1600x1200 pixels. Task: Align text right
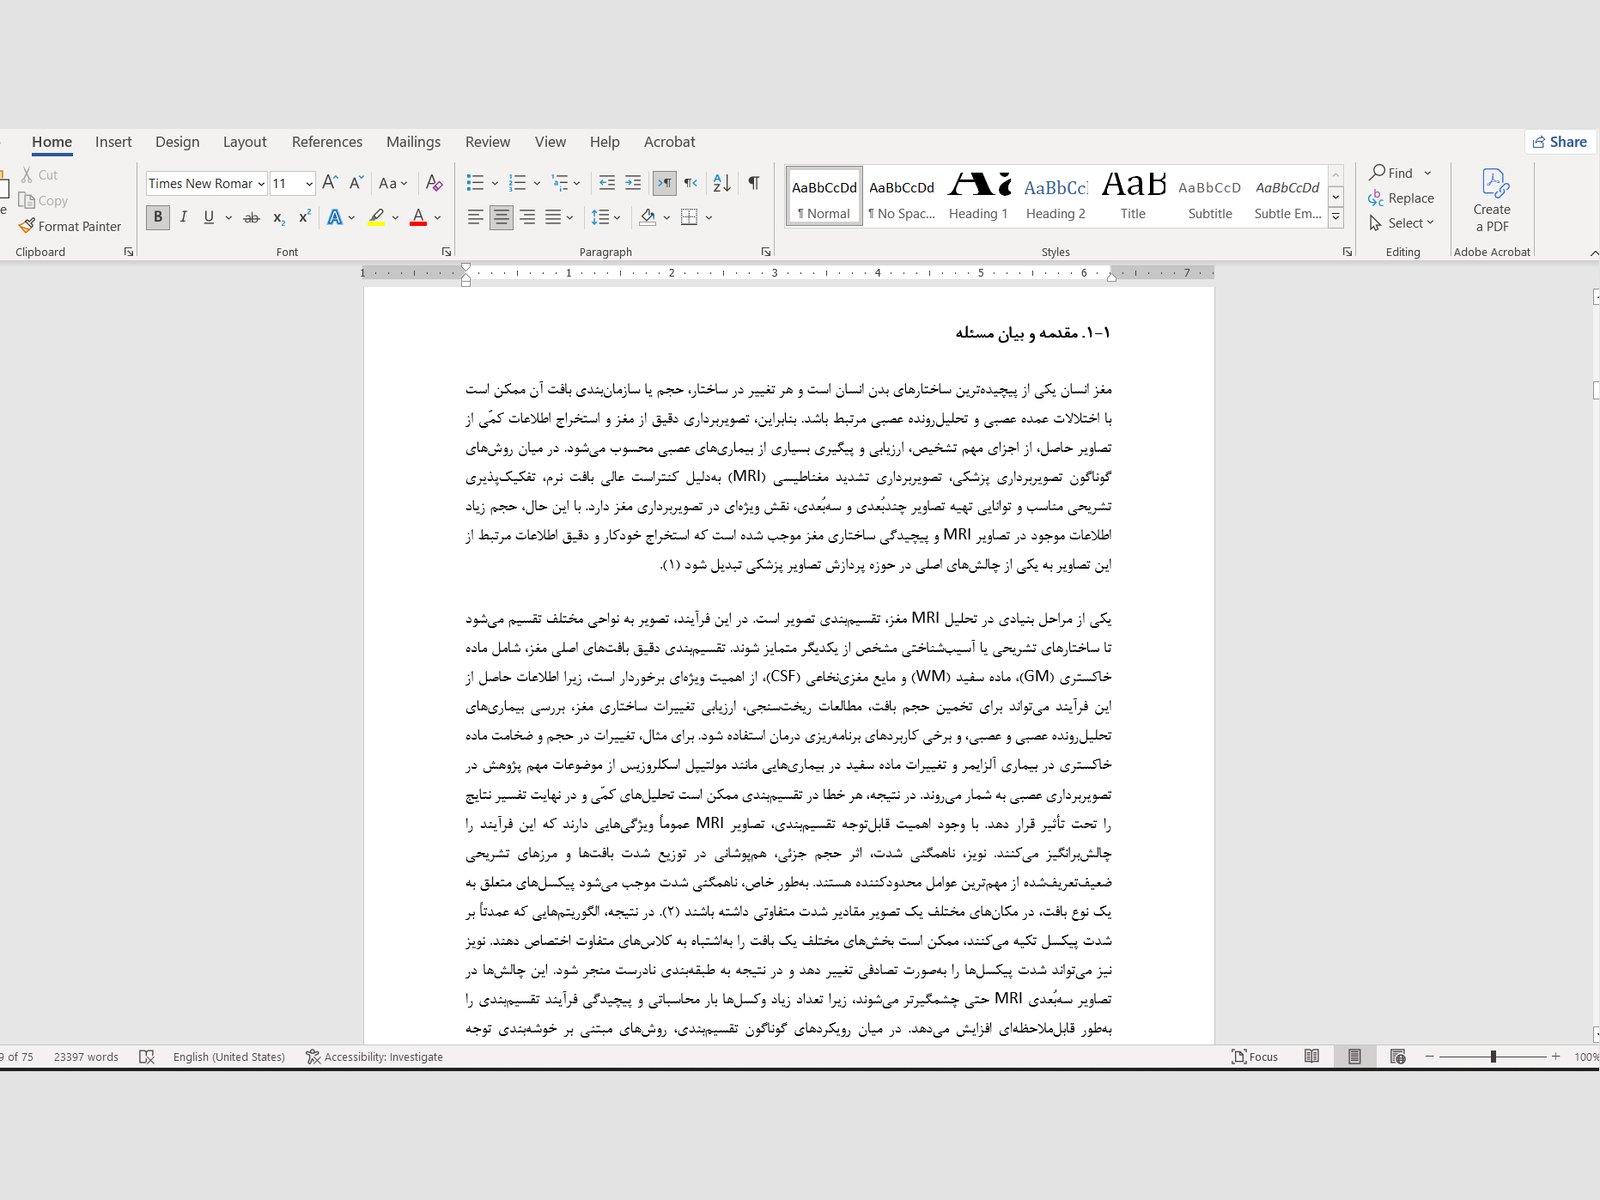[527, 217]
